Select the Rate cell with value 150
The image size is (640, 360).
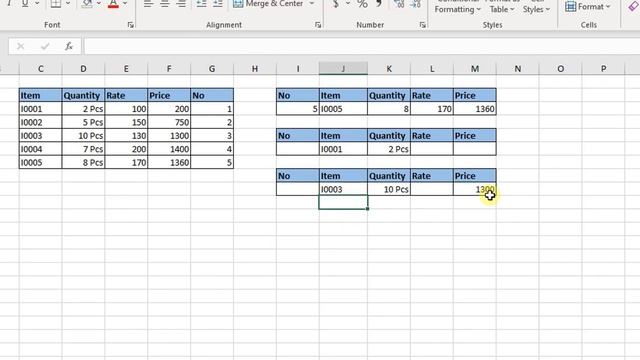pyautogui.click(x=126, y=122)
